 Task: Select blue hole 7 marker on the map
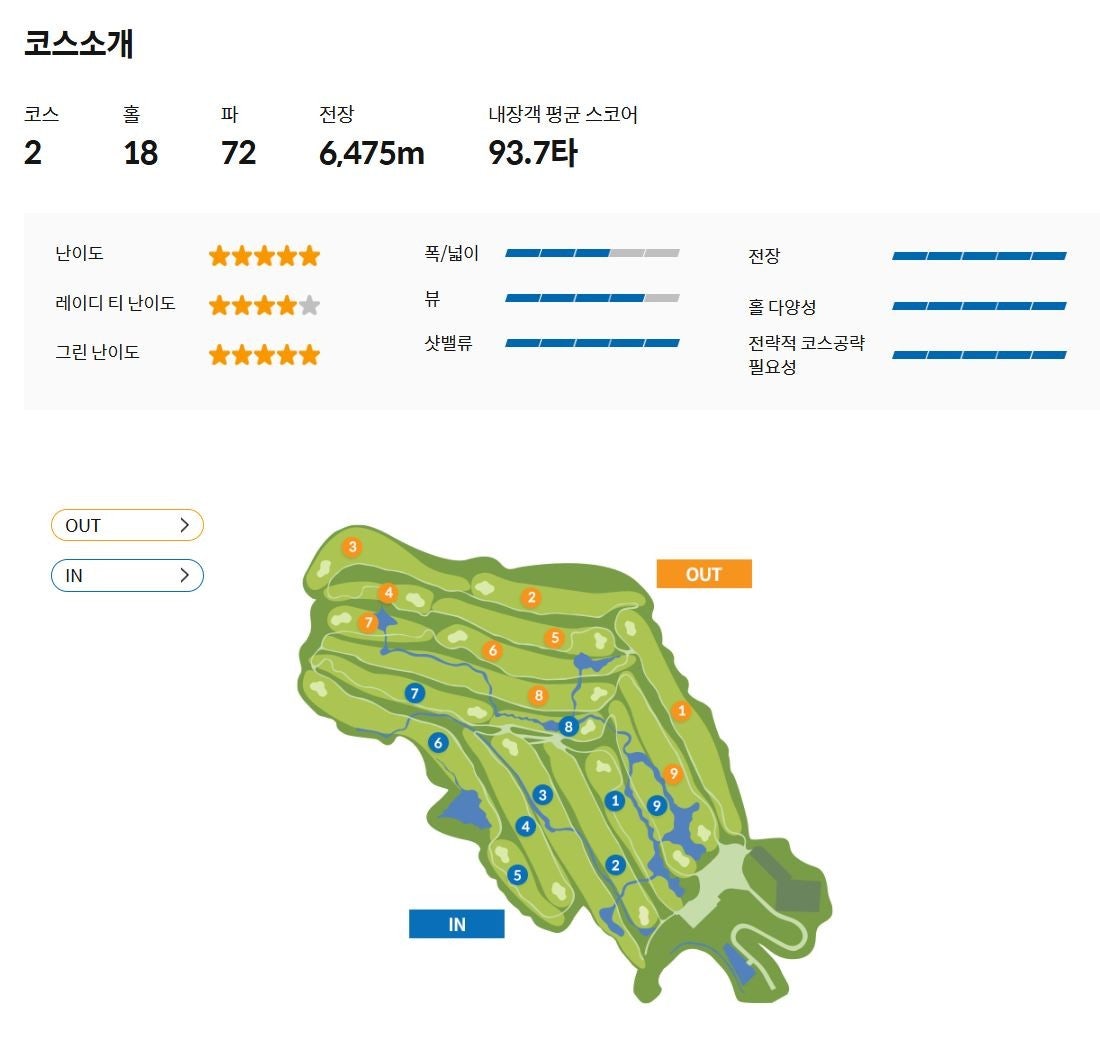click(416, 691)
